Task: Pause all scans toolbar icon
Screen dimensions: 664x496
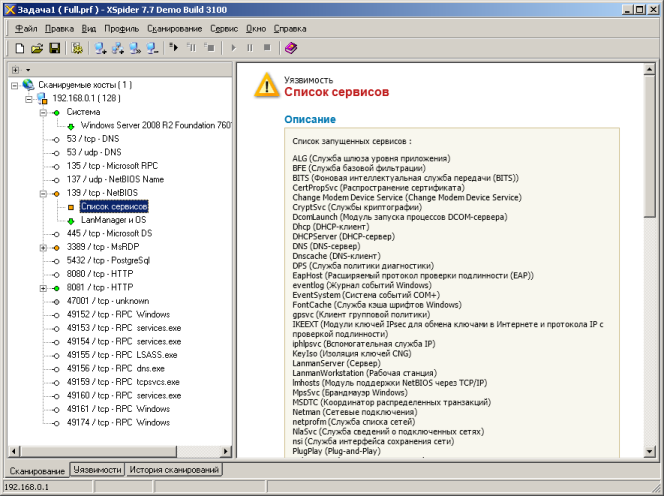Action: (191, 47)
